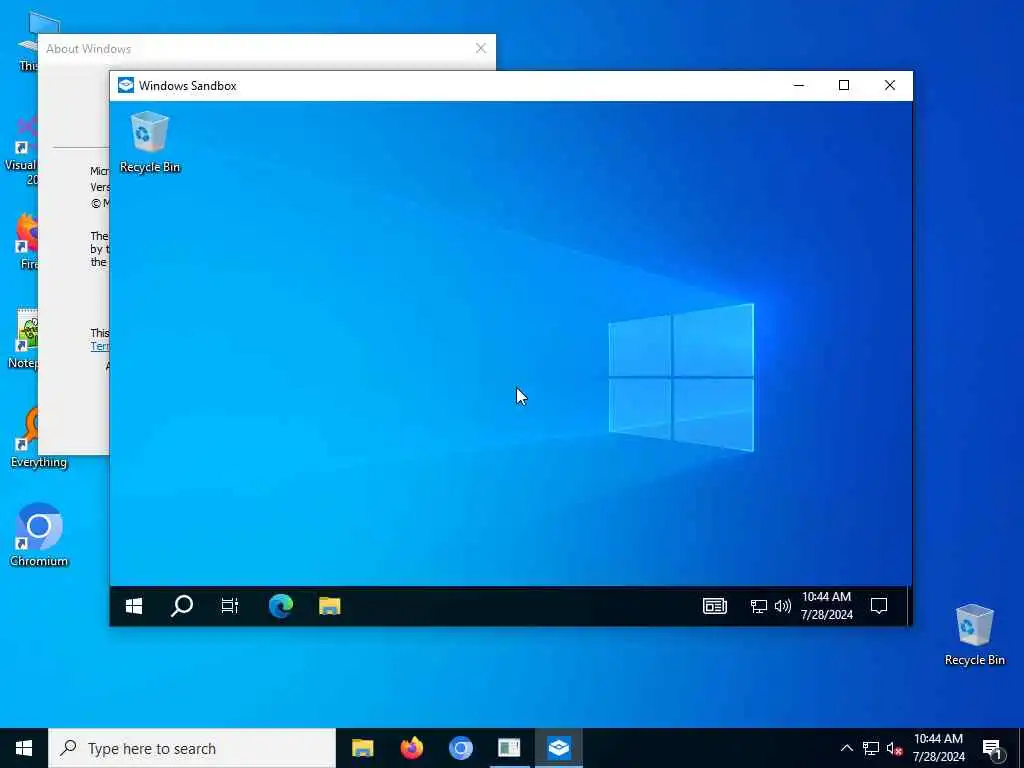Click the muted volume icon on host
1024x768 pixels.
[x=895, y=748]
